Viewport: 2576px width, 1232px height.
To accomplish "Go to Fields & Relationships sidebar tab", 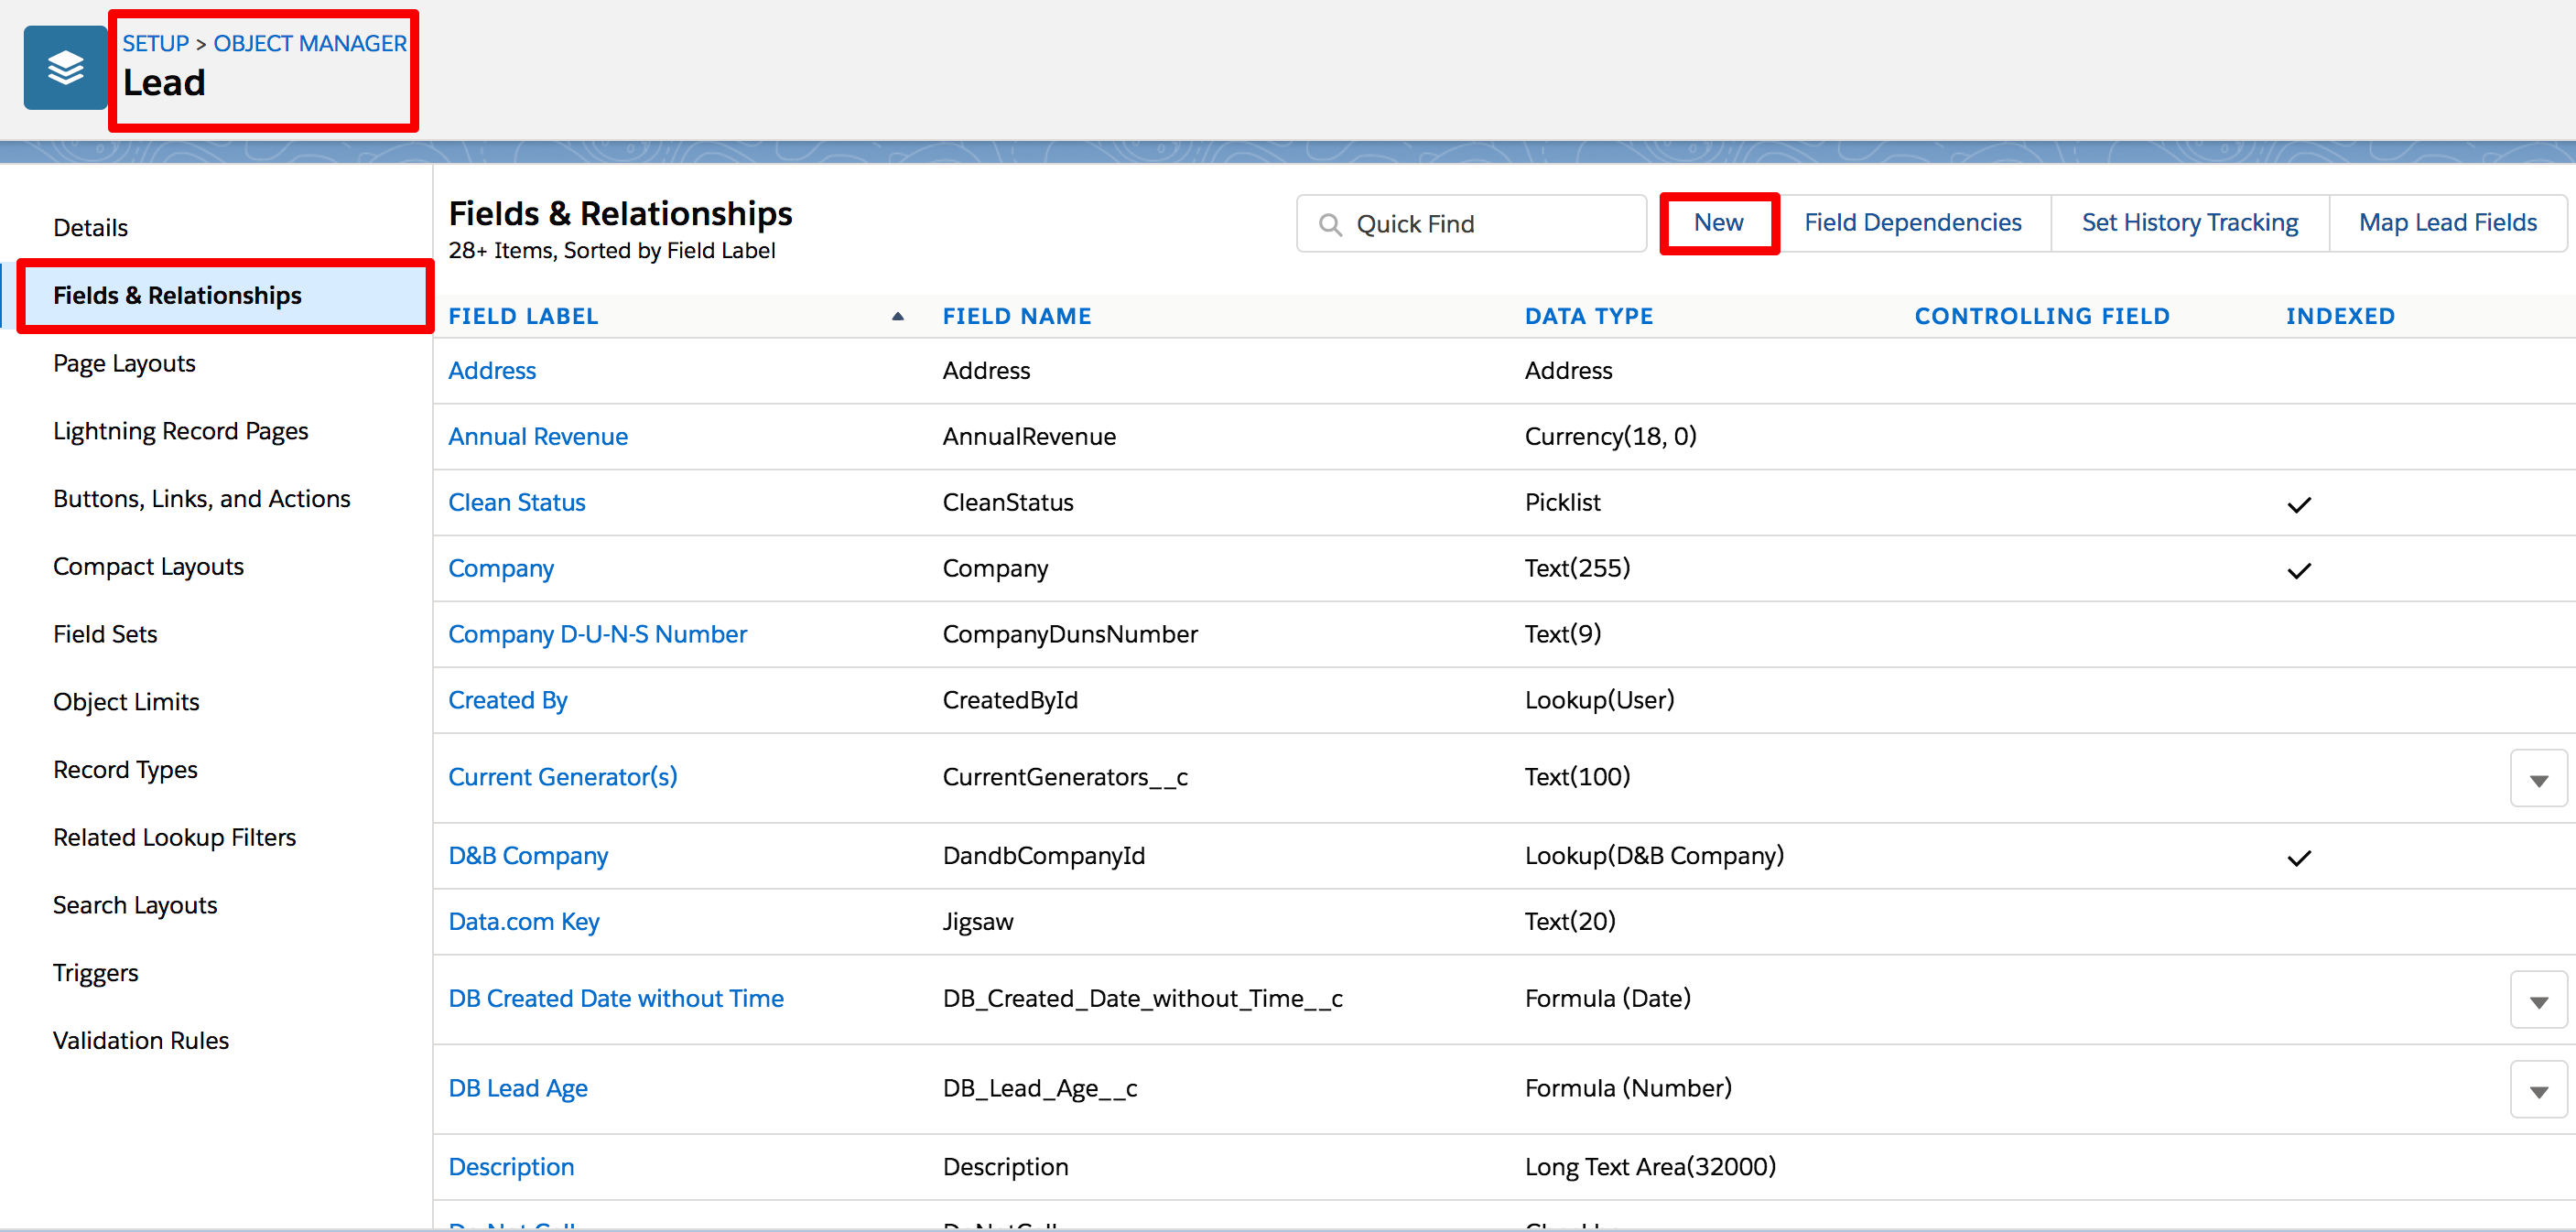I will point(177,295).
